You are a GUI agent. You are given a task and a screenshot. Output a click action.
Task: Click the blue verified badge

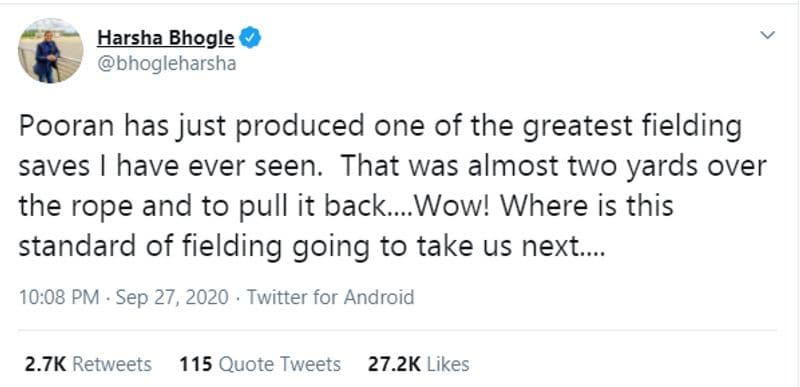coord(251,38)
